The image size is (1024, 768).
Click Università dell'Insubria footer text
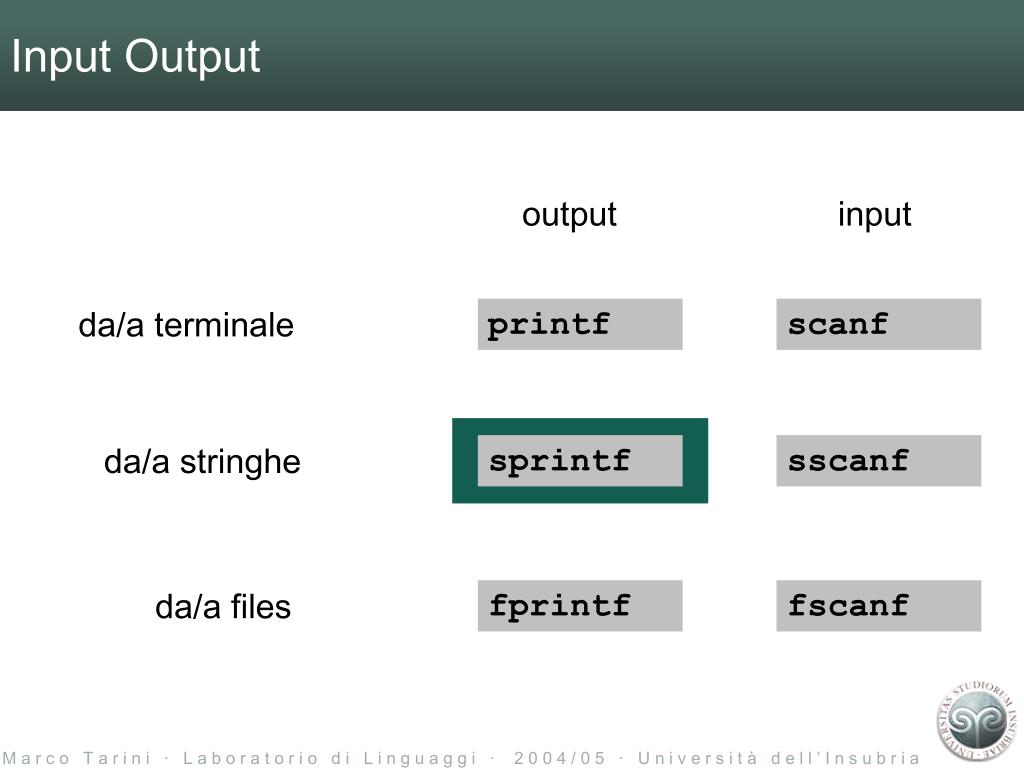coord(779,758)
